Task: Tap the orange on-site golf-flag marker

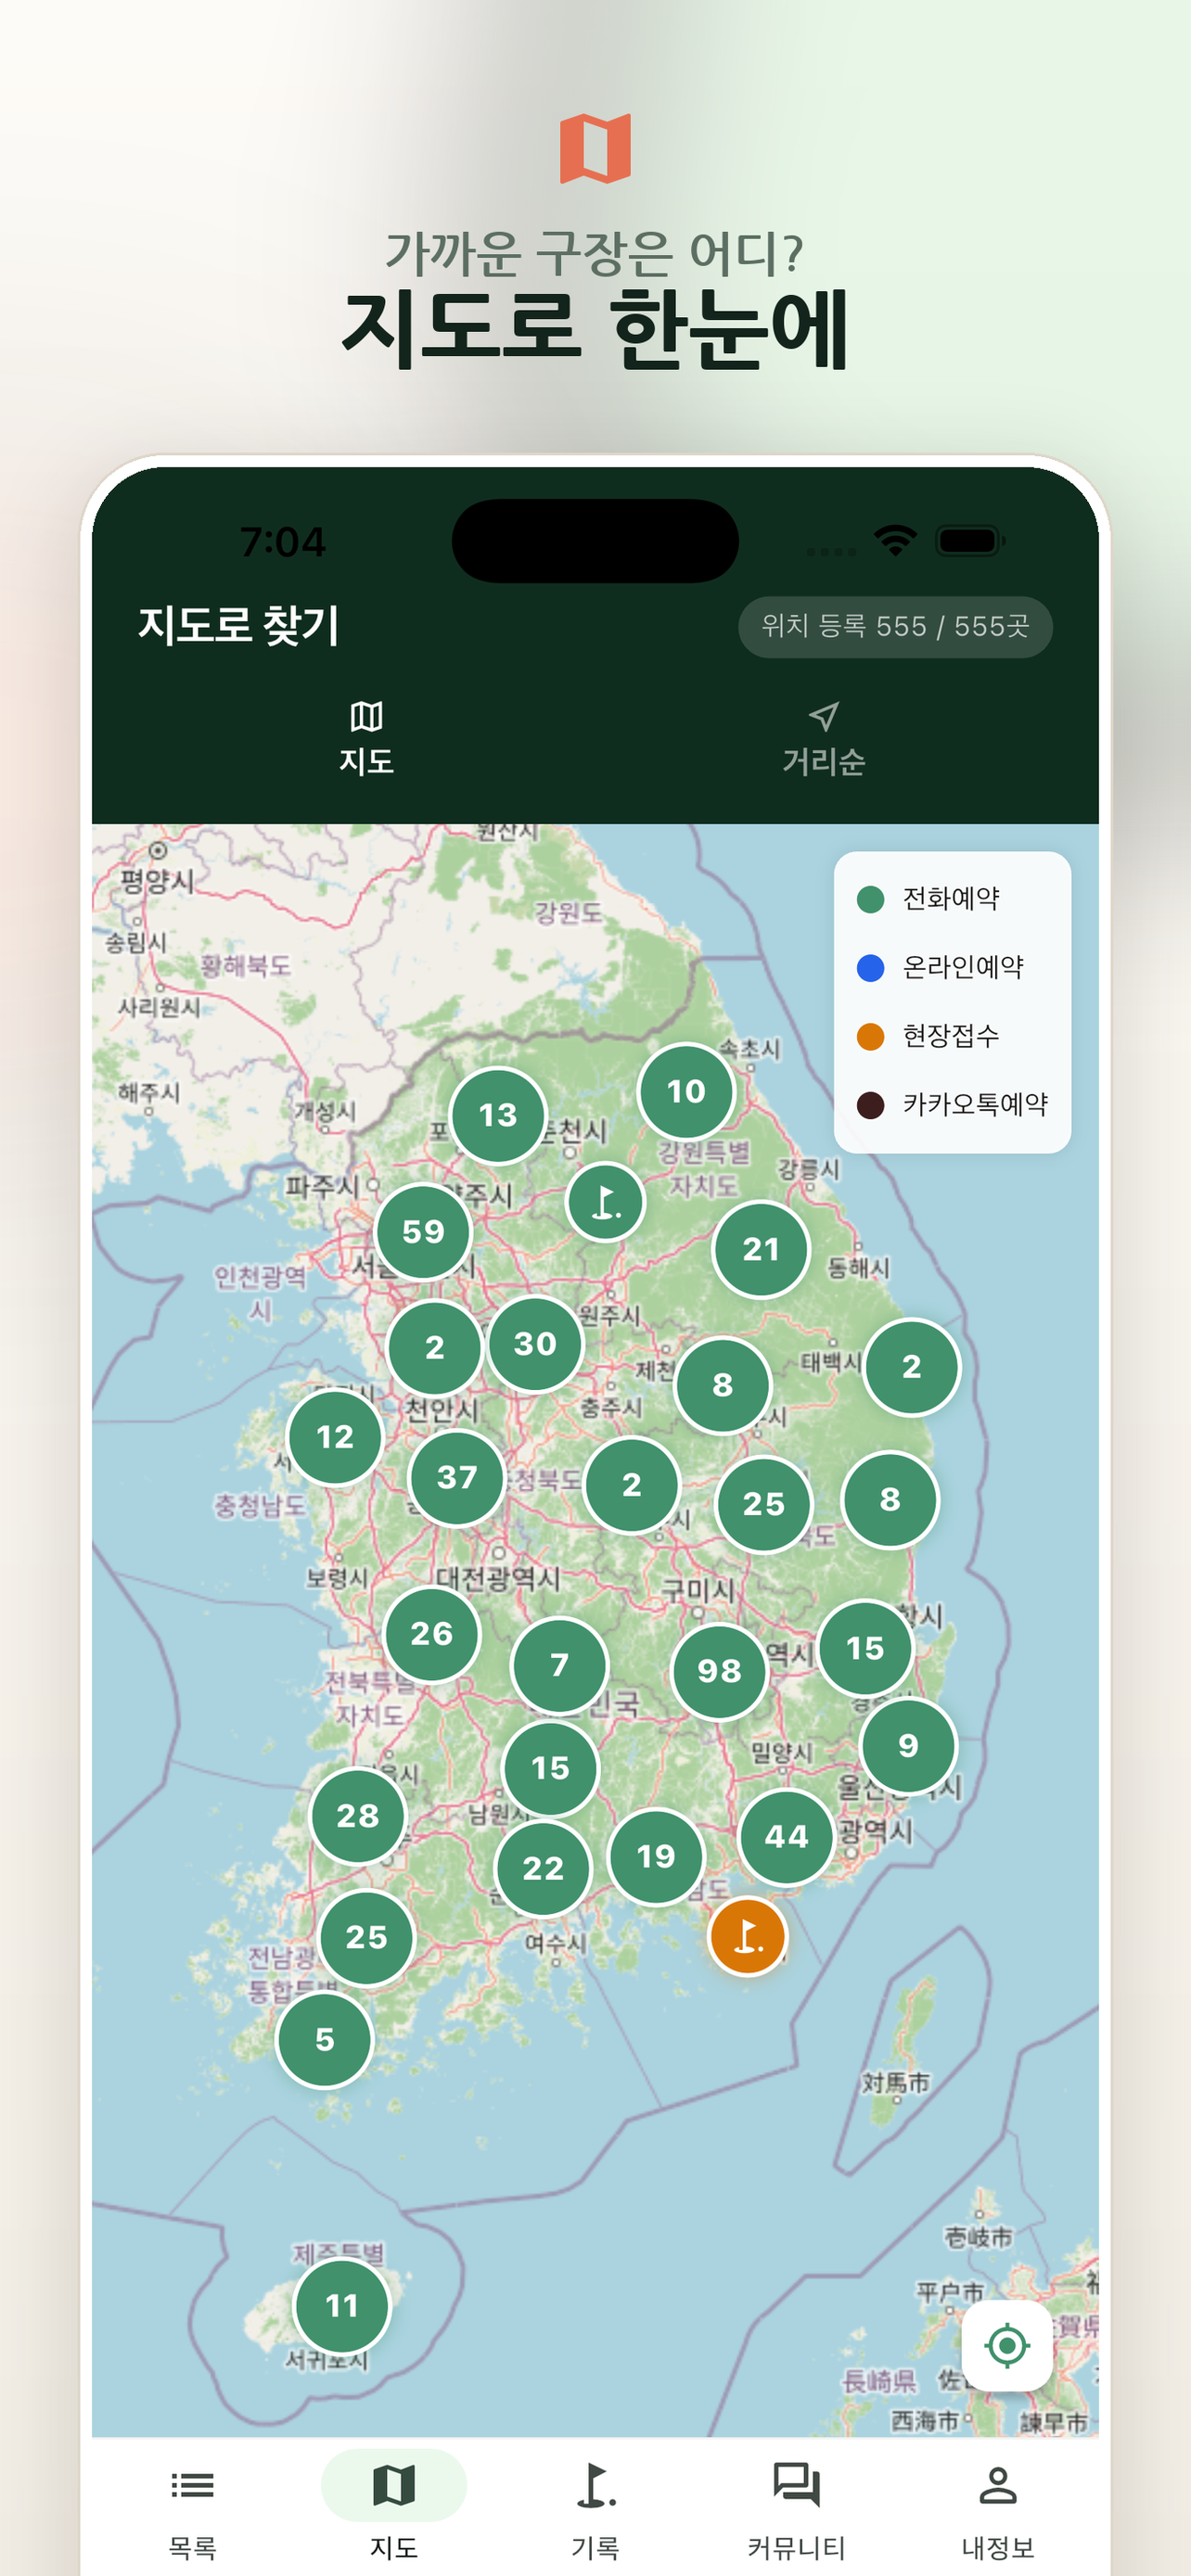Action: [x=747, y=1936]
